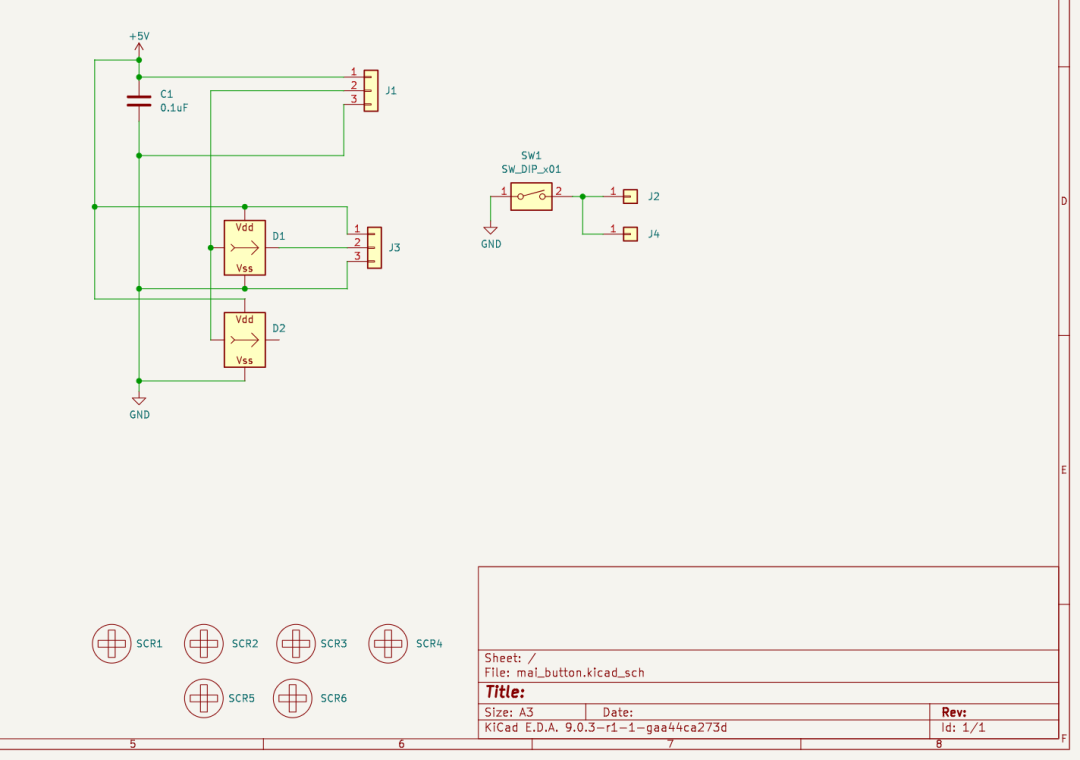Click the "Title:" field in the title block
This screenshot has width=1080, height=760.
[x=505, y=692]
